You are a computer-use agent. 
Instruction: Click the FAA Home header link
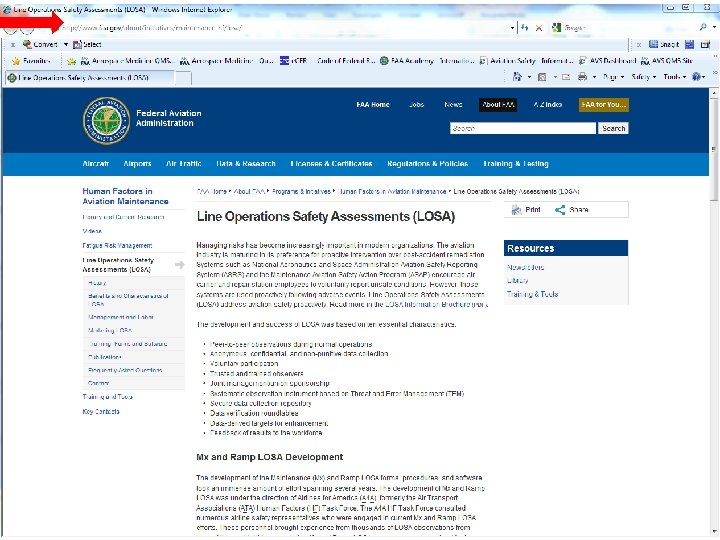point(373,105)
